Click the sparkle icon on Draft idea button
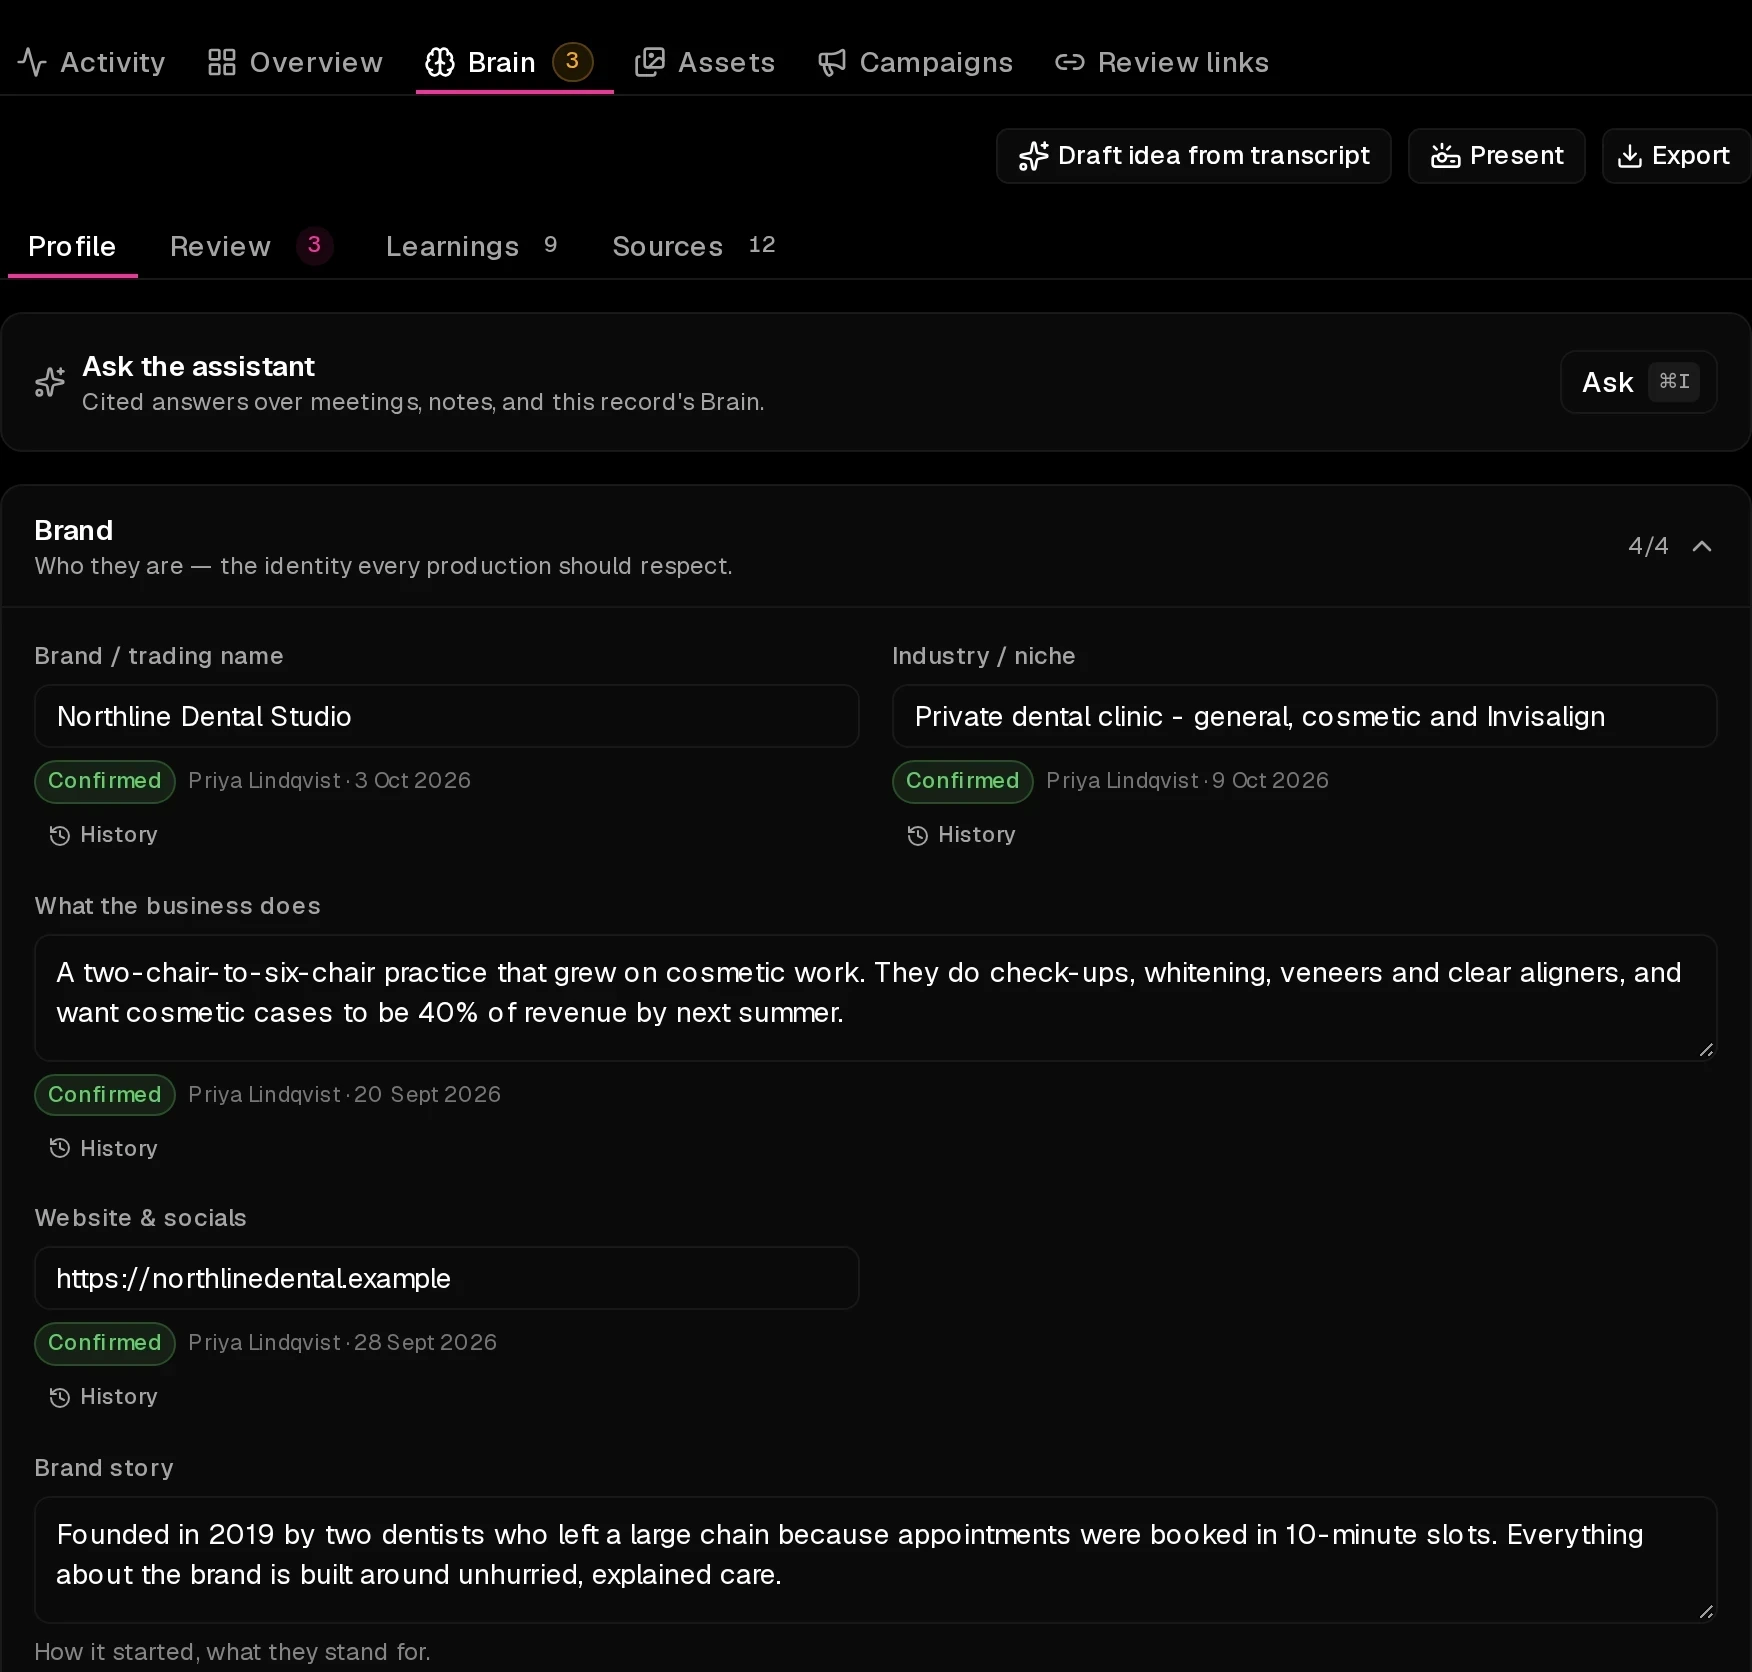The width and height of the screenshot is (1752, 1672). (x=1033, y=156)
